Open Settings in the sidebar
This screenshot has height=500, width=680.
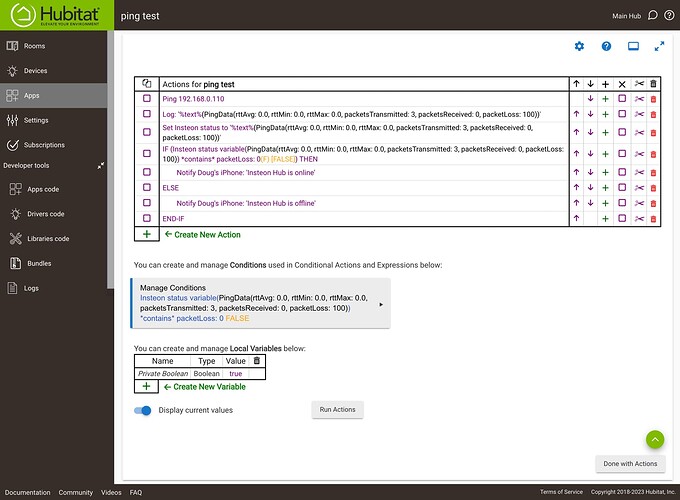pyautogui.click(x=53, y=120)
